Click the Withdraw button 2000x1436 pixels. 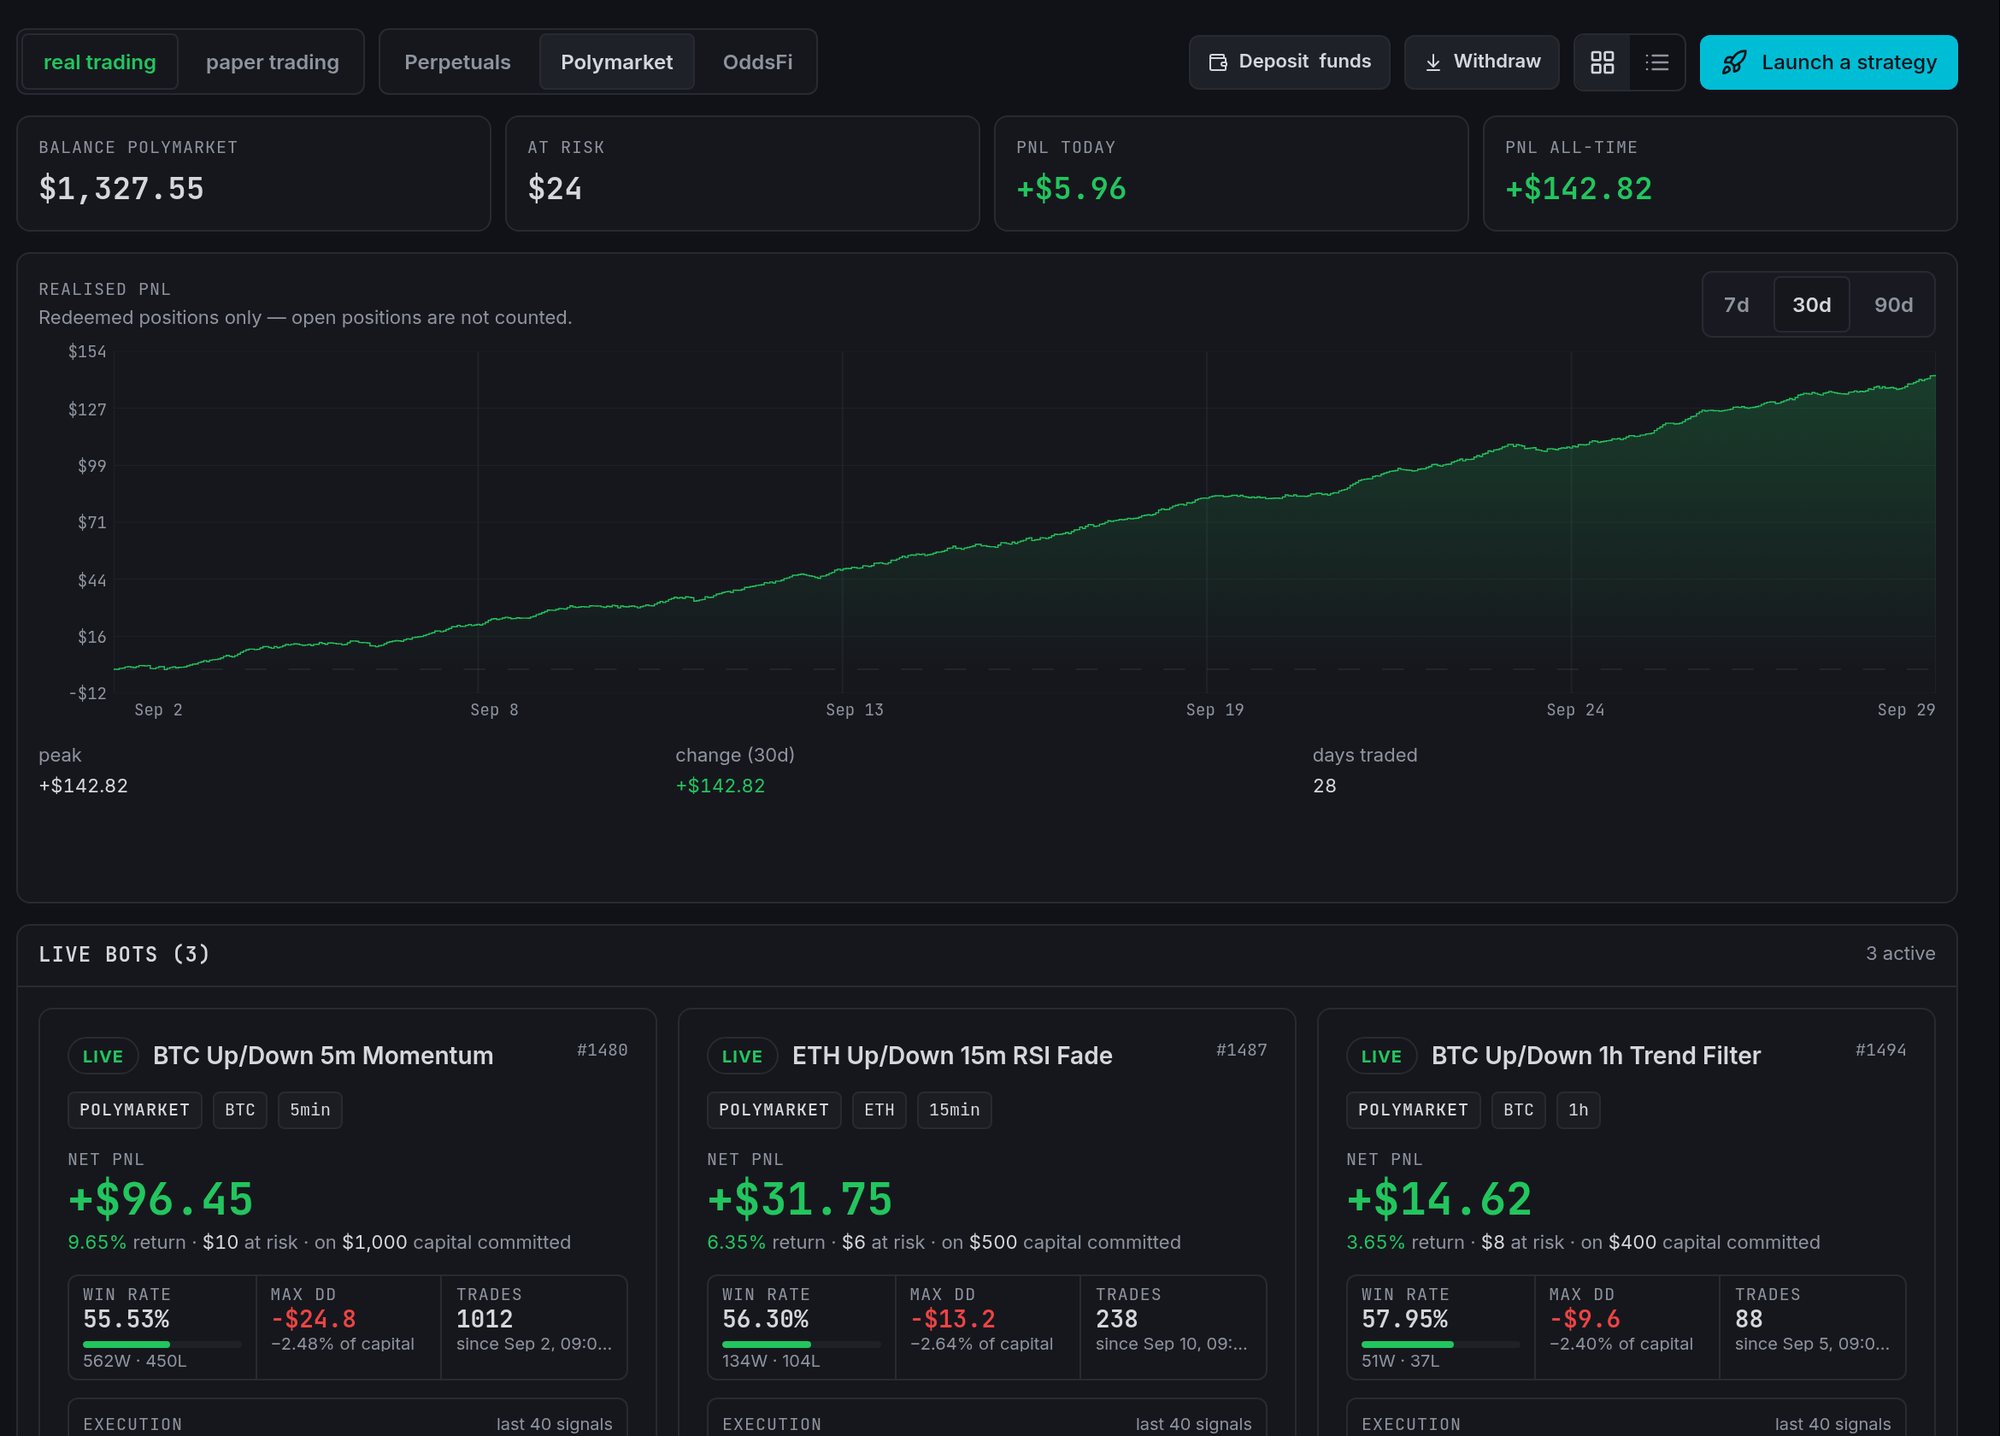pos(1481,62)
